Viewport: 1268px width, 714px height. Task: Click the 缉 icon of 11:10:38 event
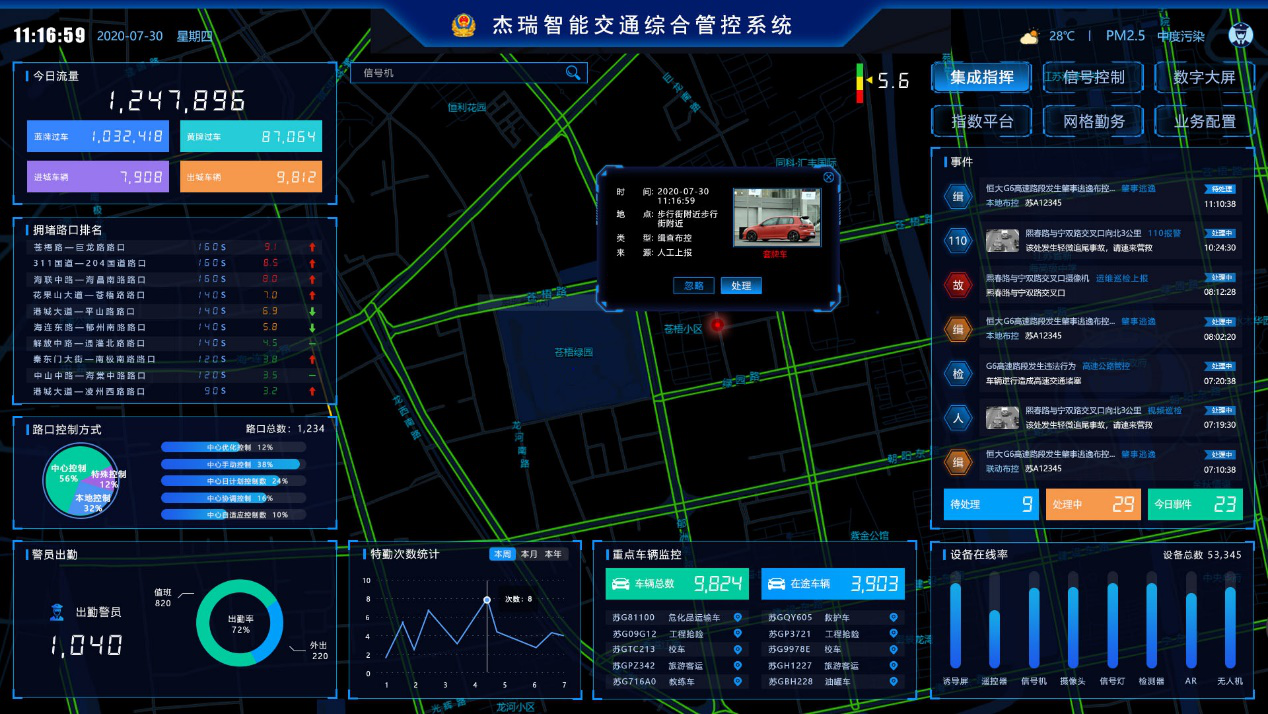point(958,196)
